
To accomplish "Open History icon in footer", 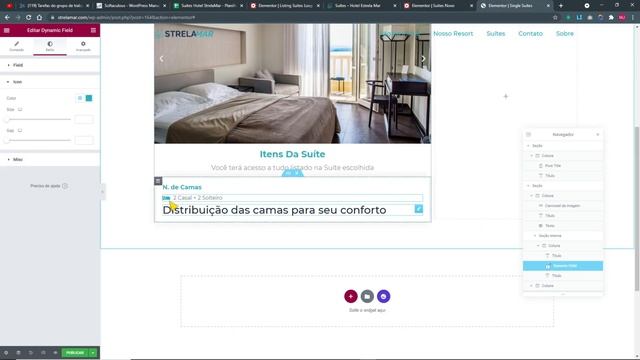I will click(x=31, y=353).
